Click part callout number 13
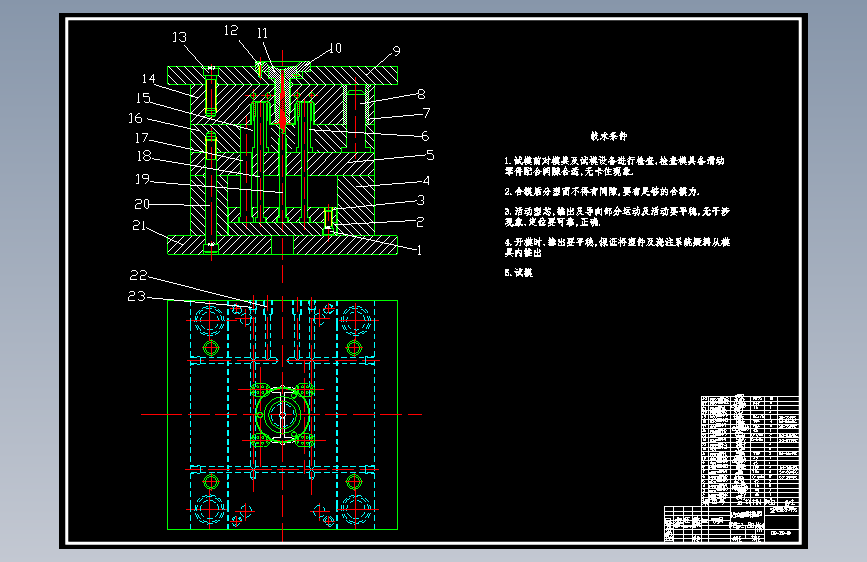 point(179,37)
